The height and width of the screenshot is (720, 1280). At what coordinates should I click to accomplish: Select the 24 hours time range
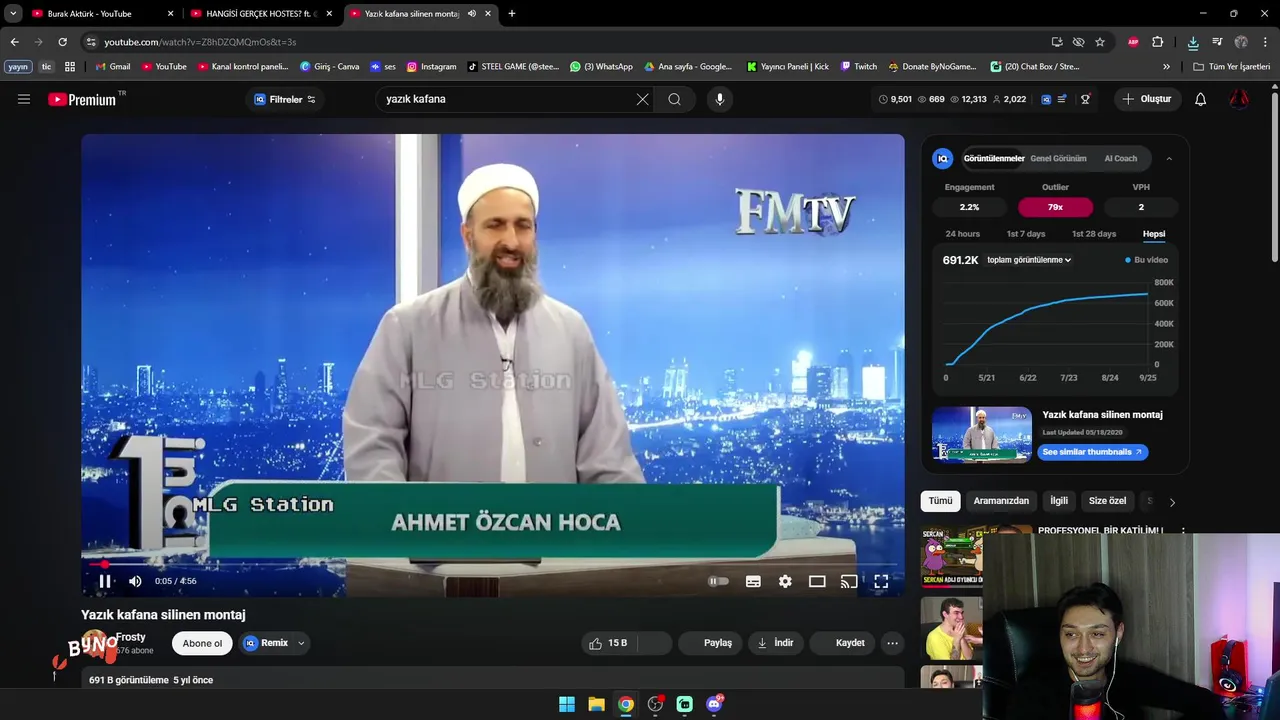962,234
